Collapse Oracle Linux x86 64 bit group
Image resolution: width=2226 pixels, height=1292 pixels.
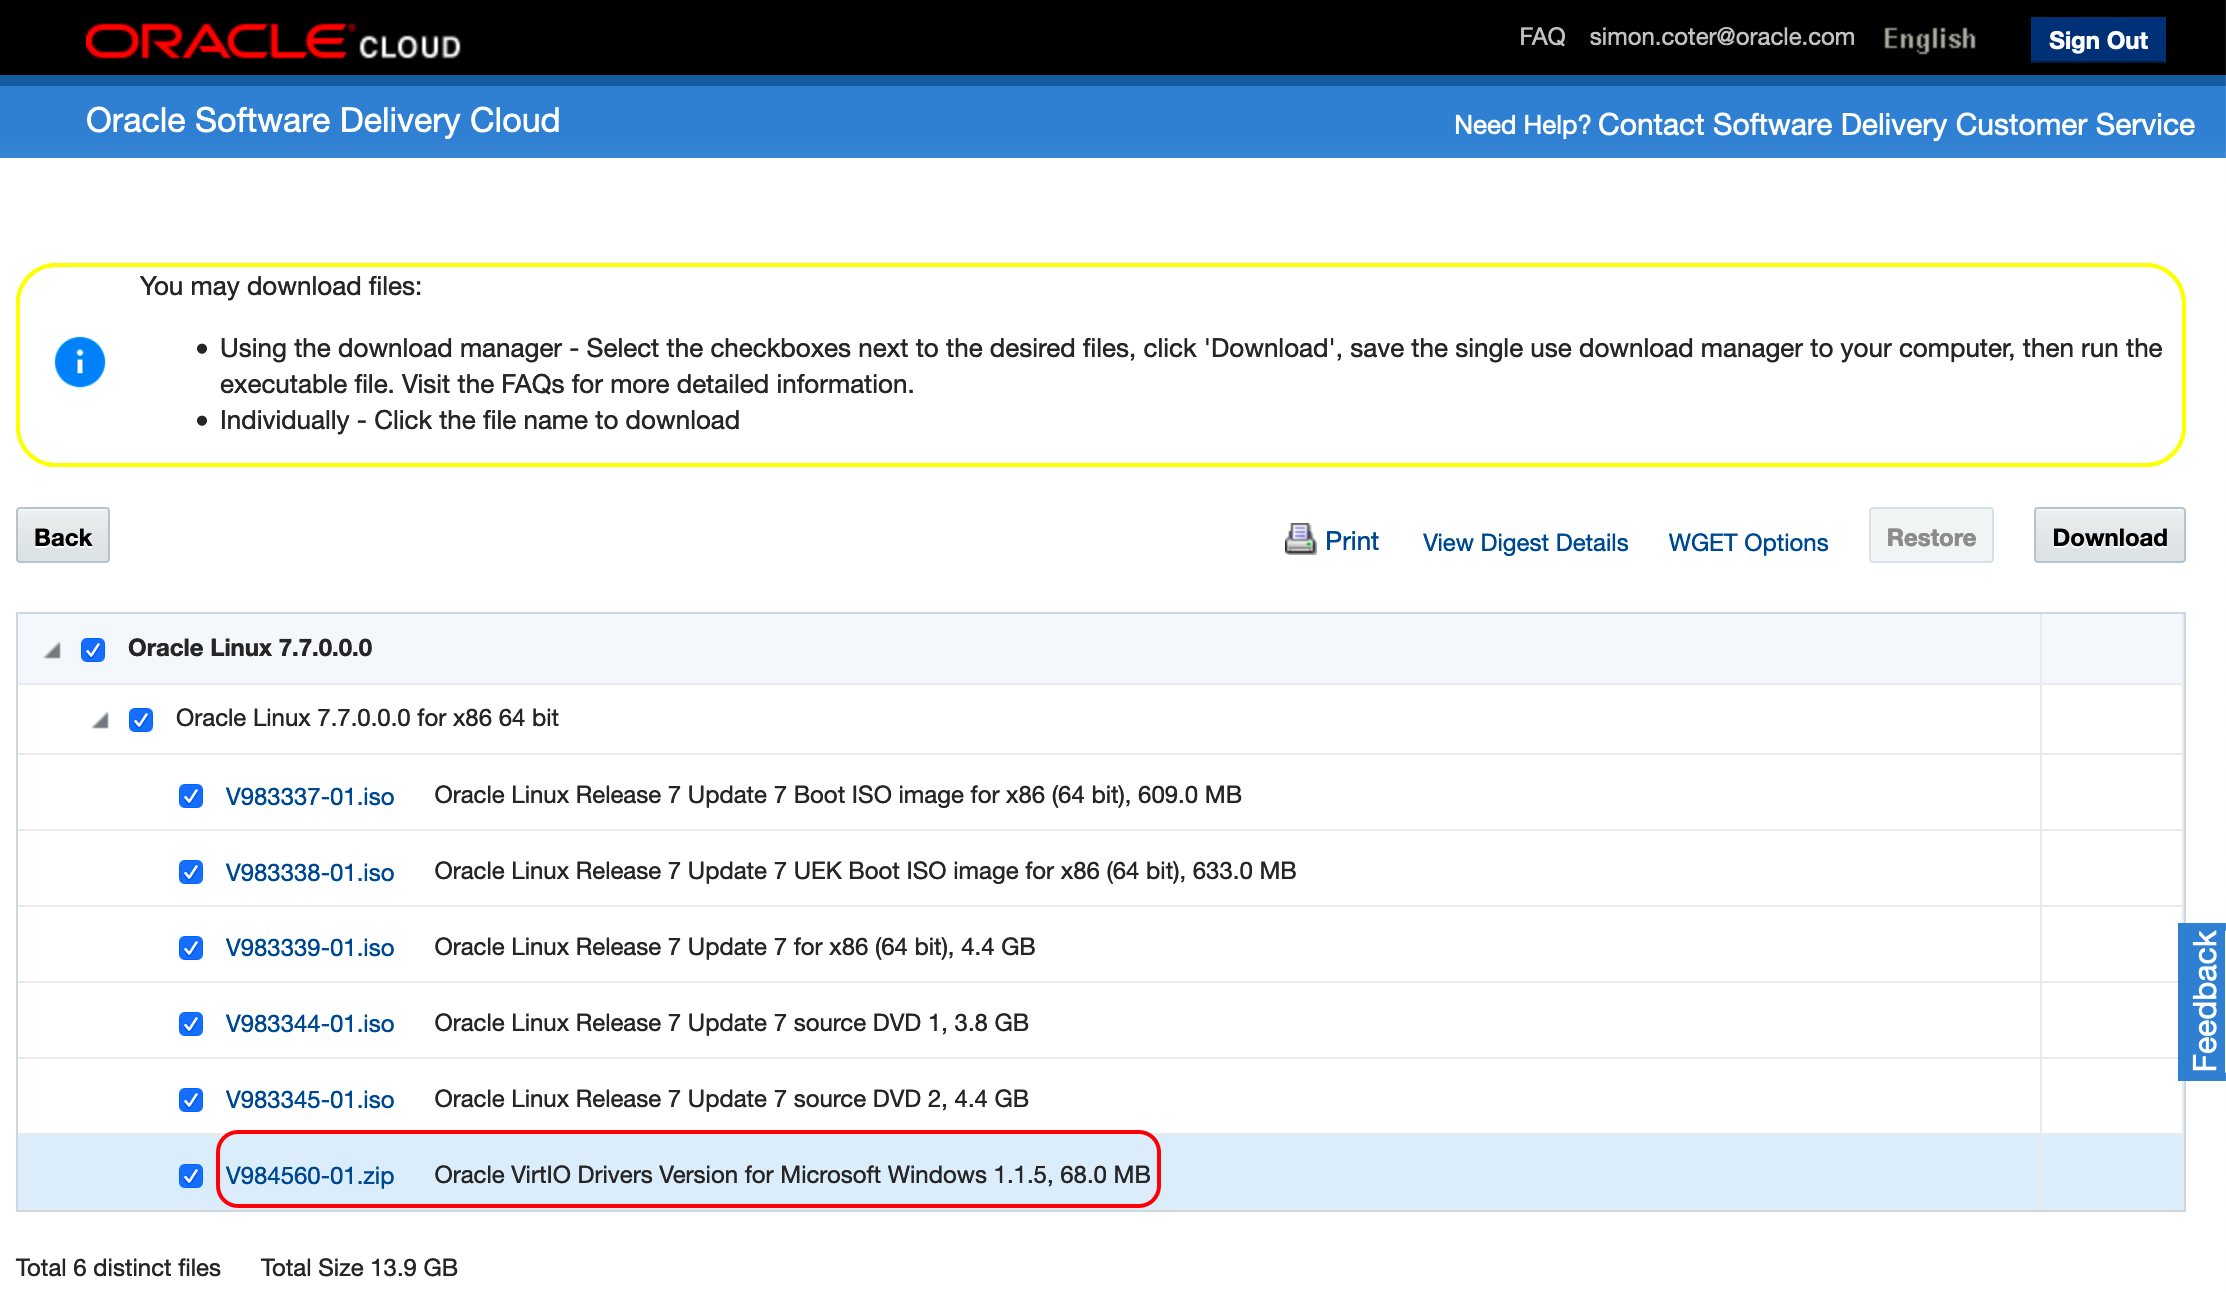[x=100, y=721]
